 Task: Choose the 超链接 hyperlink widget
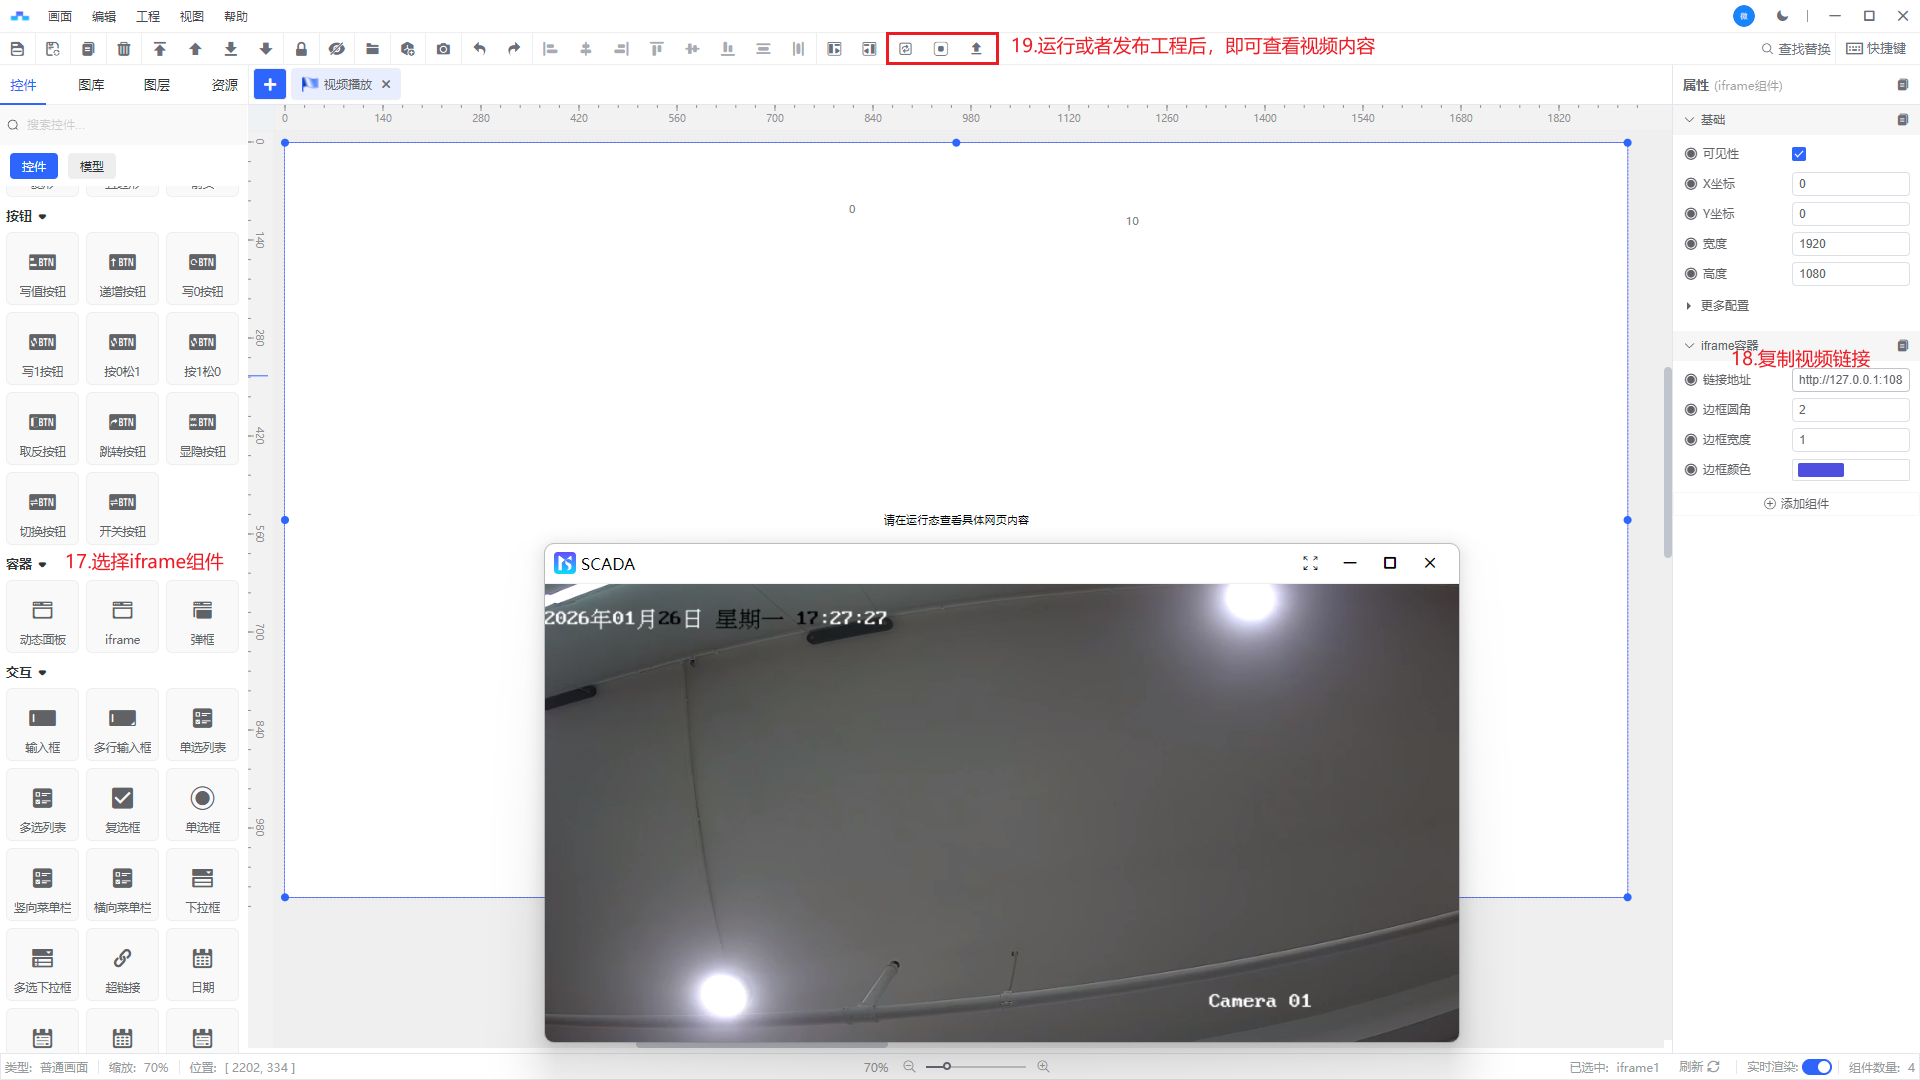pos(122,969)
